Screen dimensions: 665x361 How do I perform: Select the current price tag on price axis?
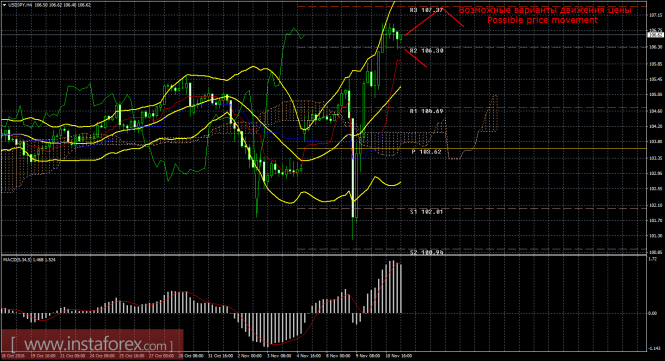click(656, 35)
